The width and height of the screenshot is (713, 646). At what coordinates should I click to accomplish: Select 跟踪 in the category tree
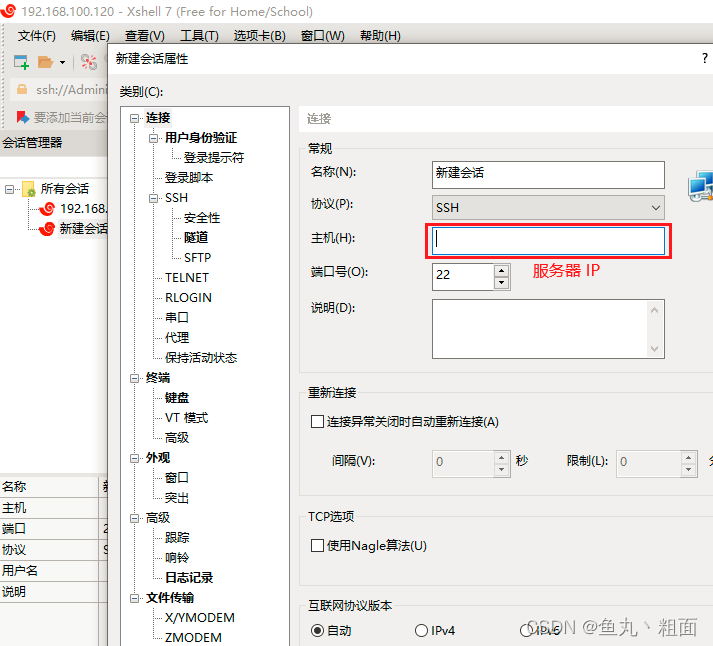point(177,538)
